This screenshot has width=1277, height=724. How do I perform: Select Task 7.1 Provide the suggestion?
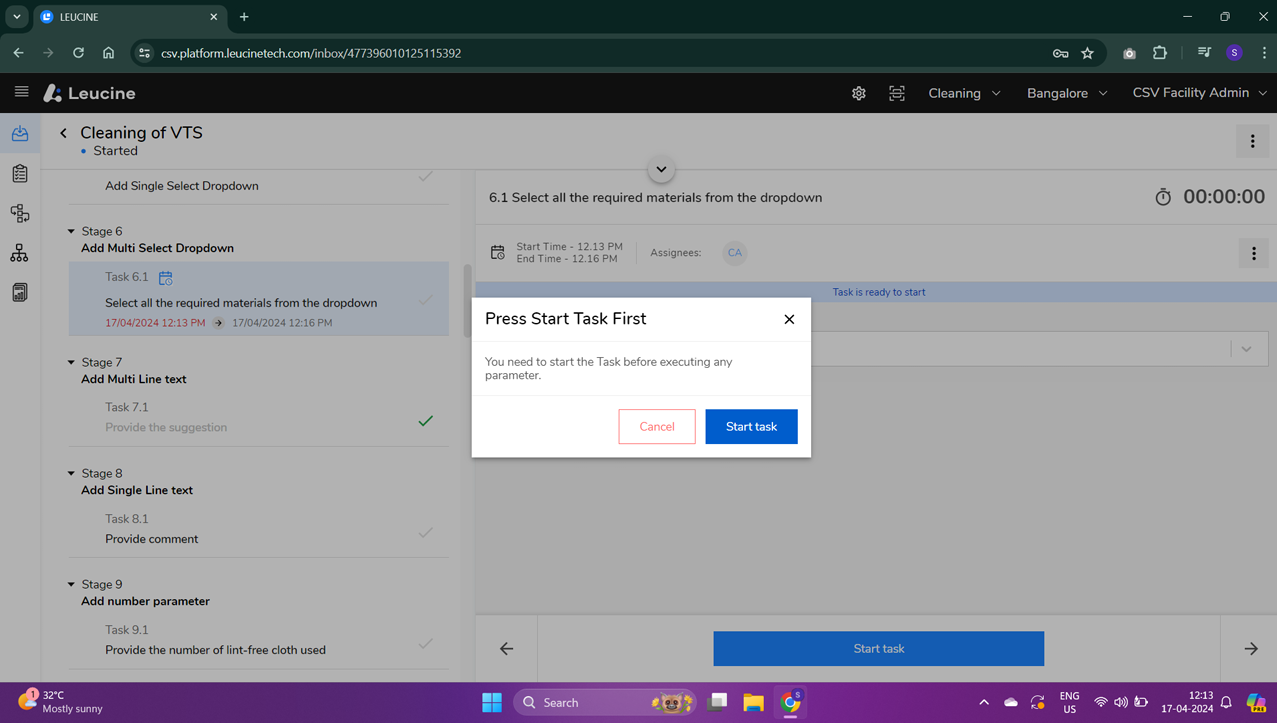click(200, 415)
